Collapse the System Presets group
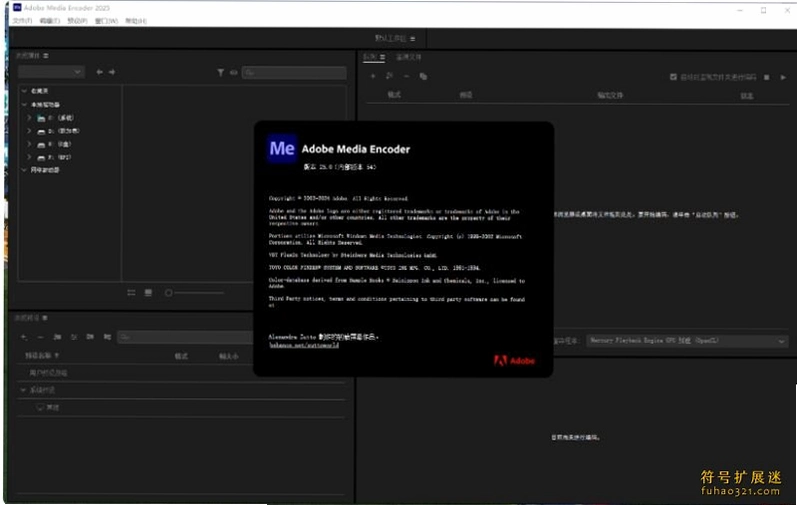Image resolution: width=797 pixels, height=505 pixels. pos(23,390)
